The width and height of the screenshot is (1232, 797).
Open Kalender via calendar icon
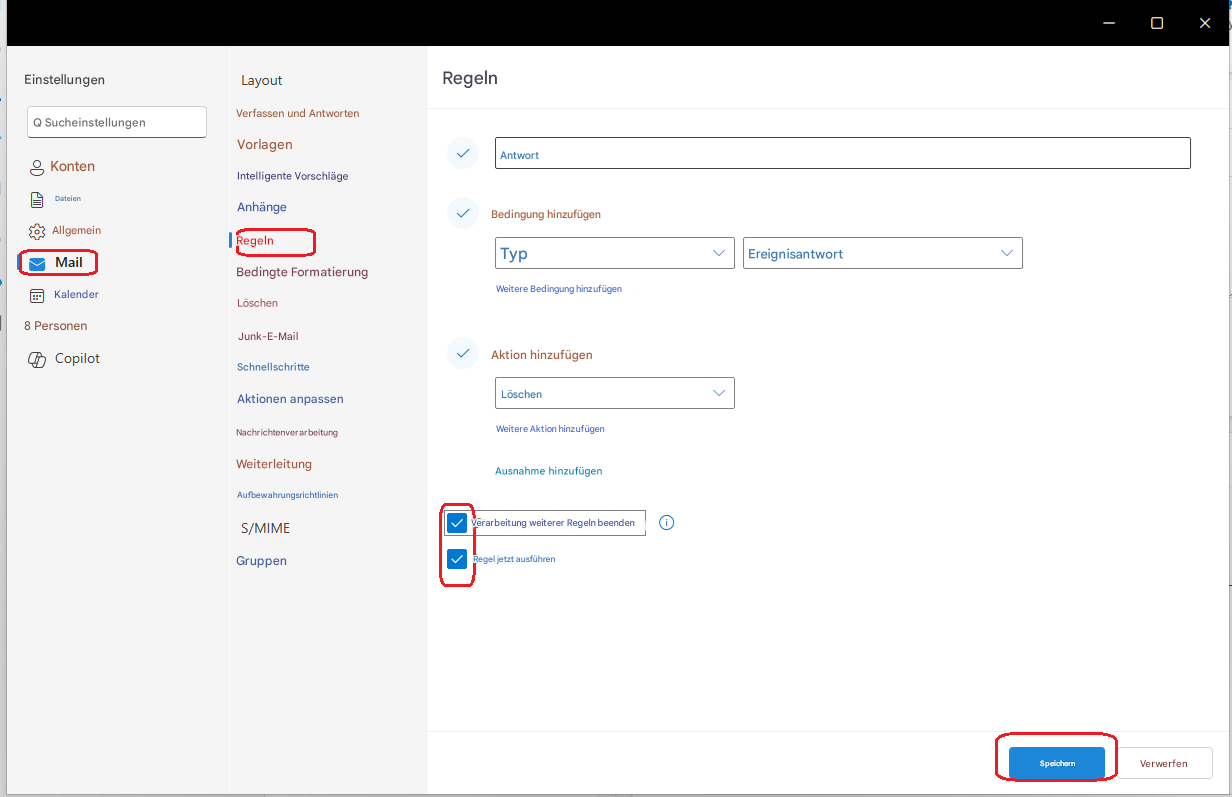pyautogui.click(x=37, y=295)
